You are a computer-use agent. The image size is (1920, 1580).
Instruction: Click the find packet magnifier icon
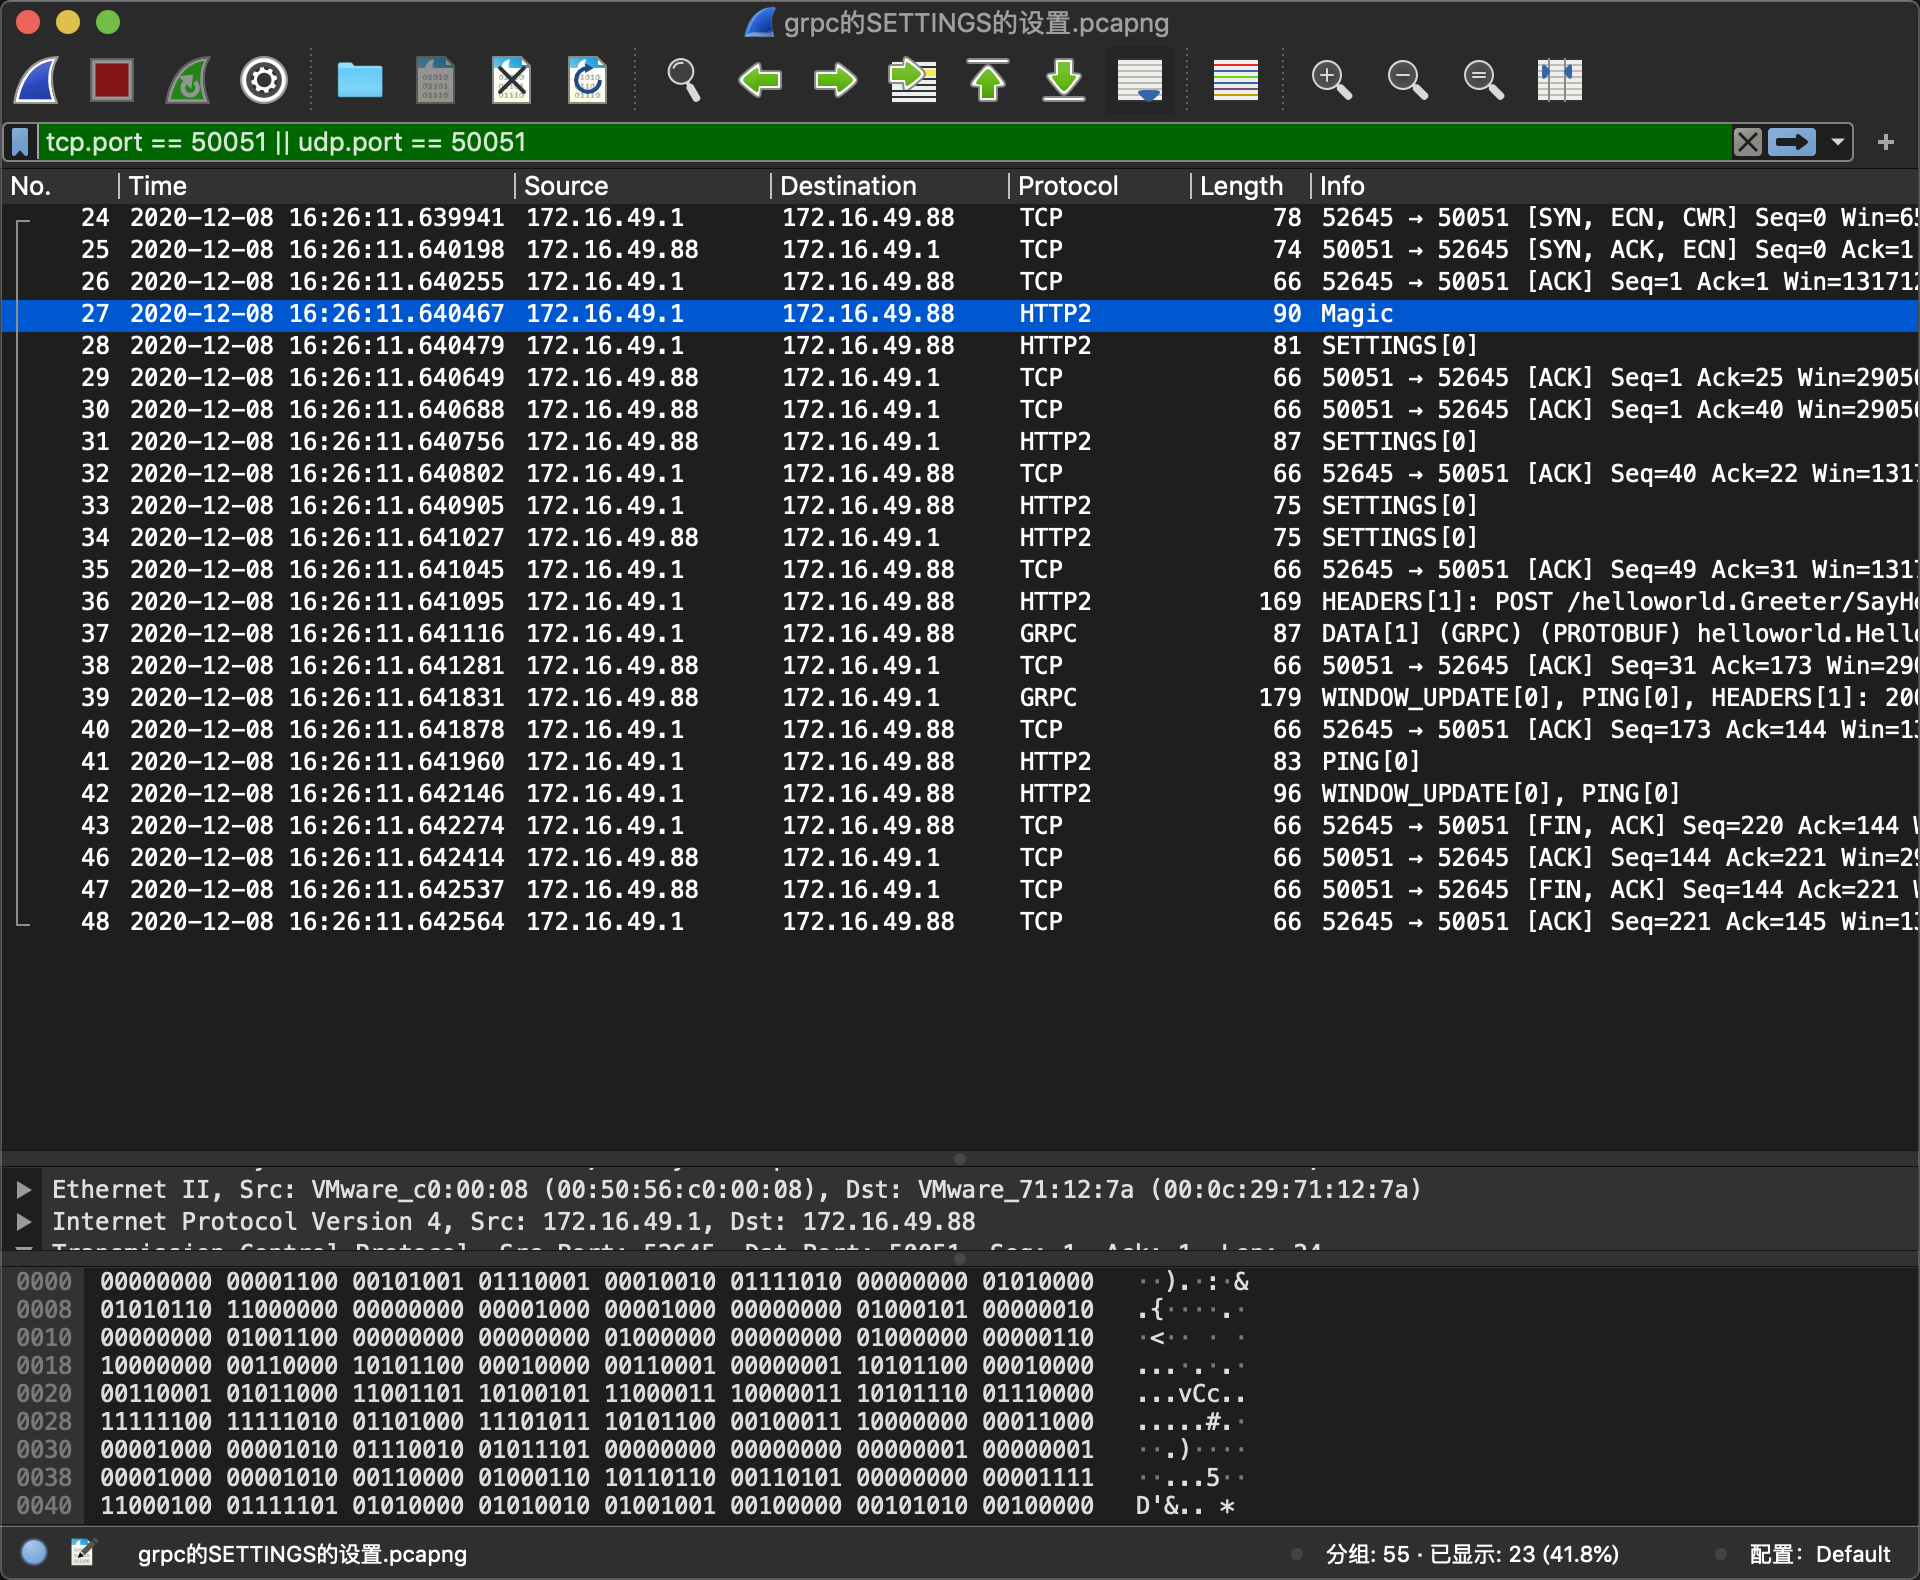(683, 80)
